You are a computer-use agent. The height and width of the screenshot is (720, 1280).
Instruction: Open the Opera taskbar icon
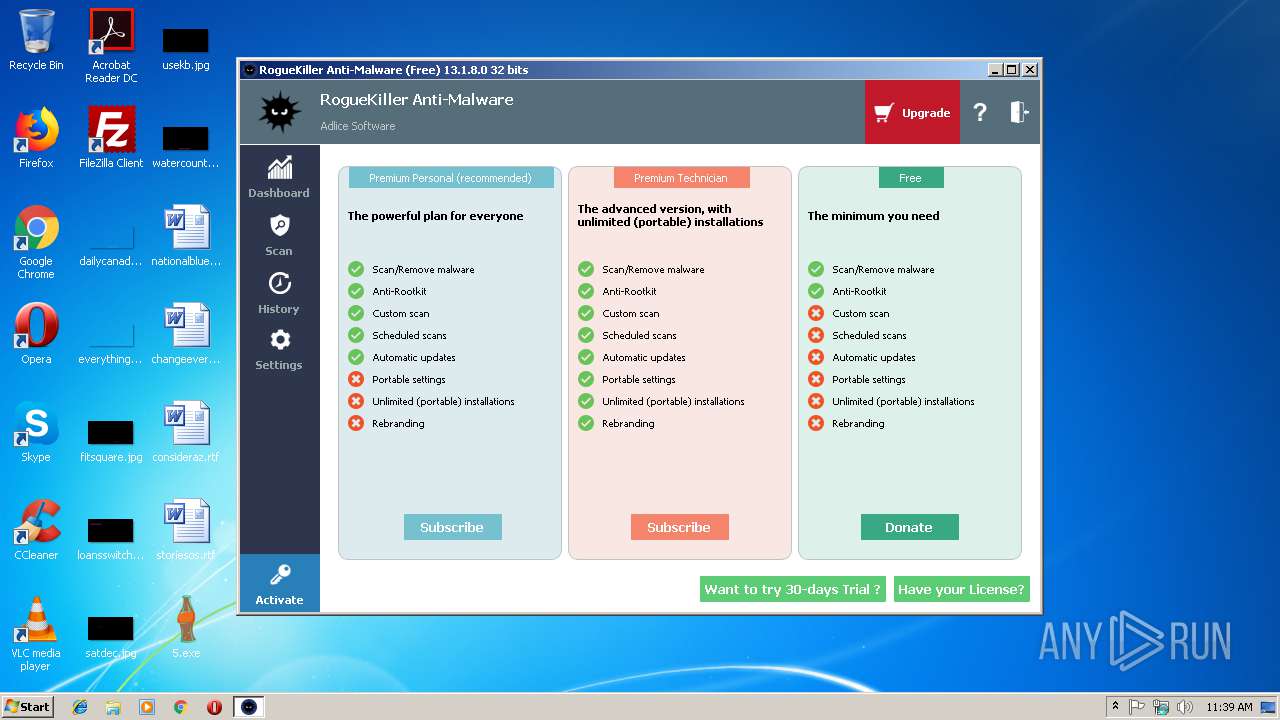pos(214,707)
